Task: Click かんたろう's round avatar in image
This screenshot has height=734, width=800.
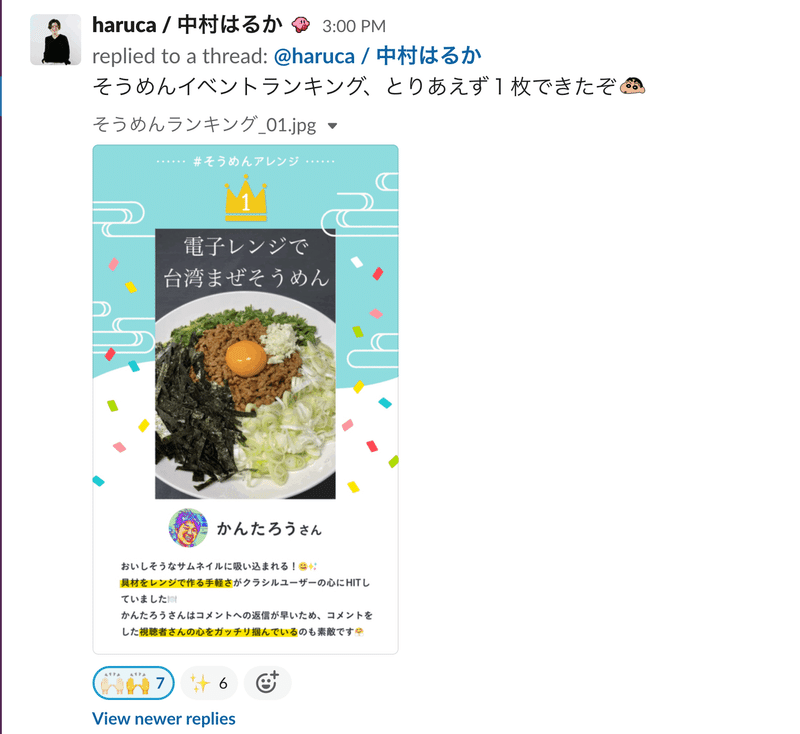Action: pos(188,528)
